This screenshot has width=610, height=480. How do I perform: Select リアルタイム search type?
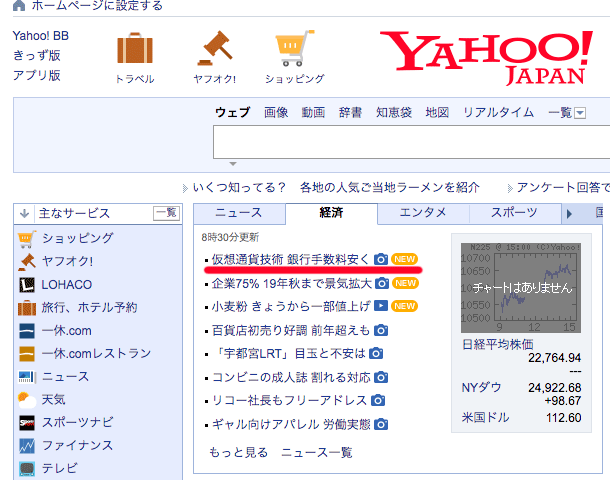(498, 112)
